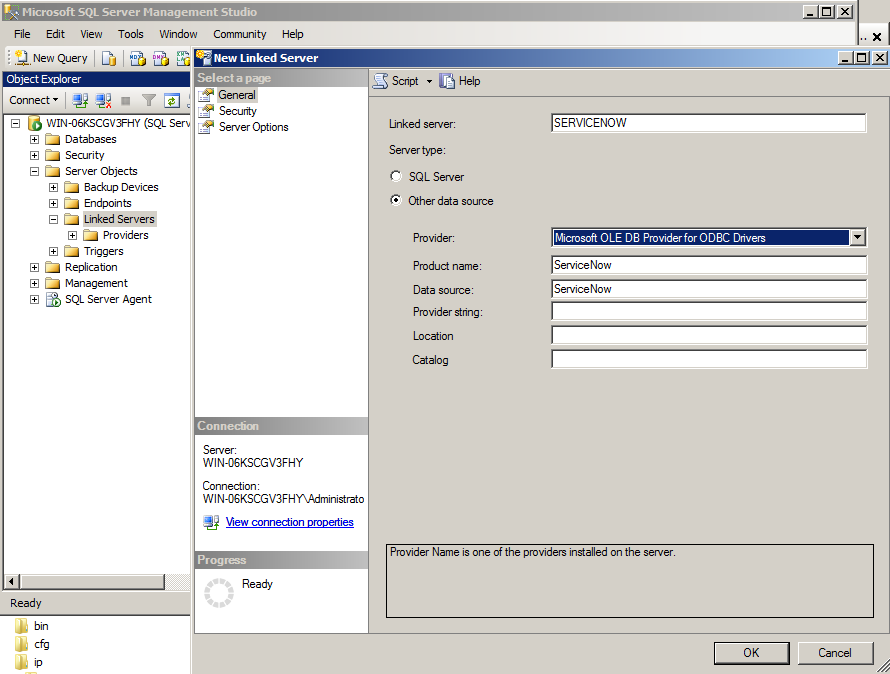Click the SQL Server Agent icon
Image resolution: width=890 pixels, height=674 pixels.
pos(53,299)
